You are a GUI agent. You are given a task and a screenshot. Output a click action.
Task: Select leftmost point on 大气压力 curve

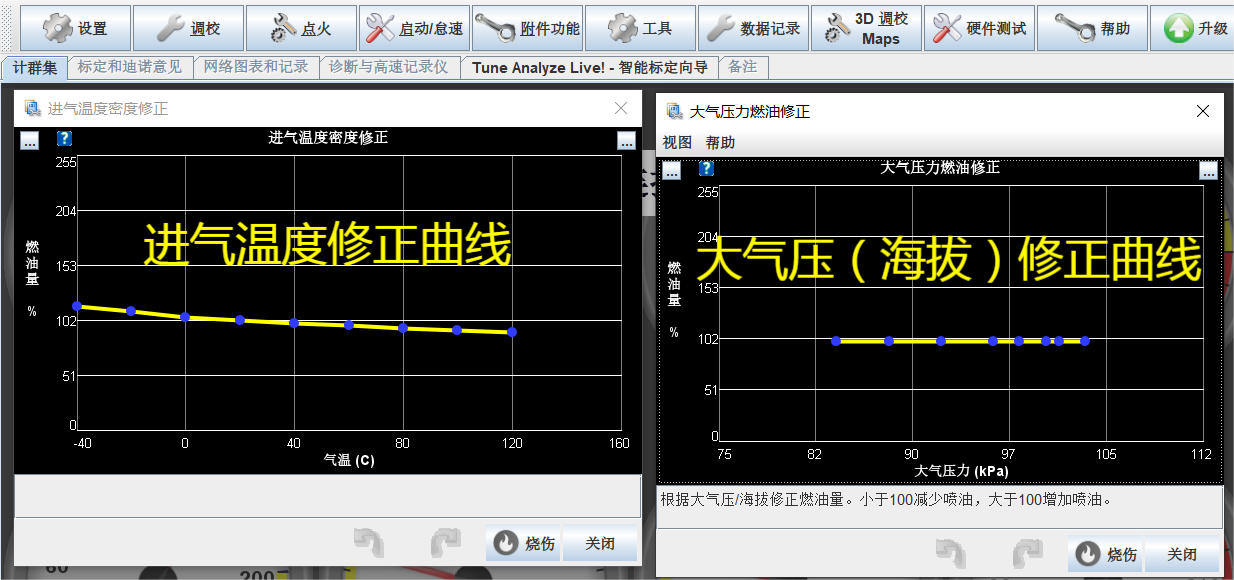(836, 341)
